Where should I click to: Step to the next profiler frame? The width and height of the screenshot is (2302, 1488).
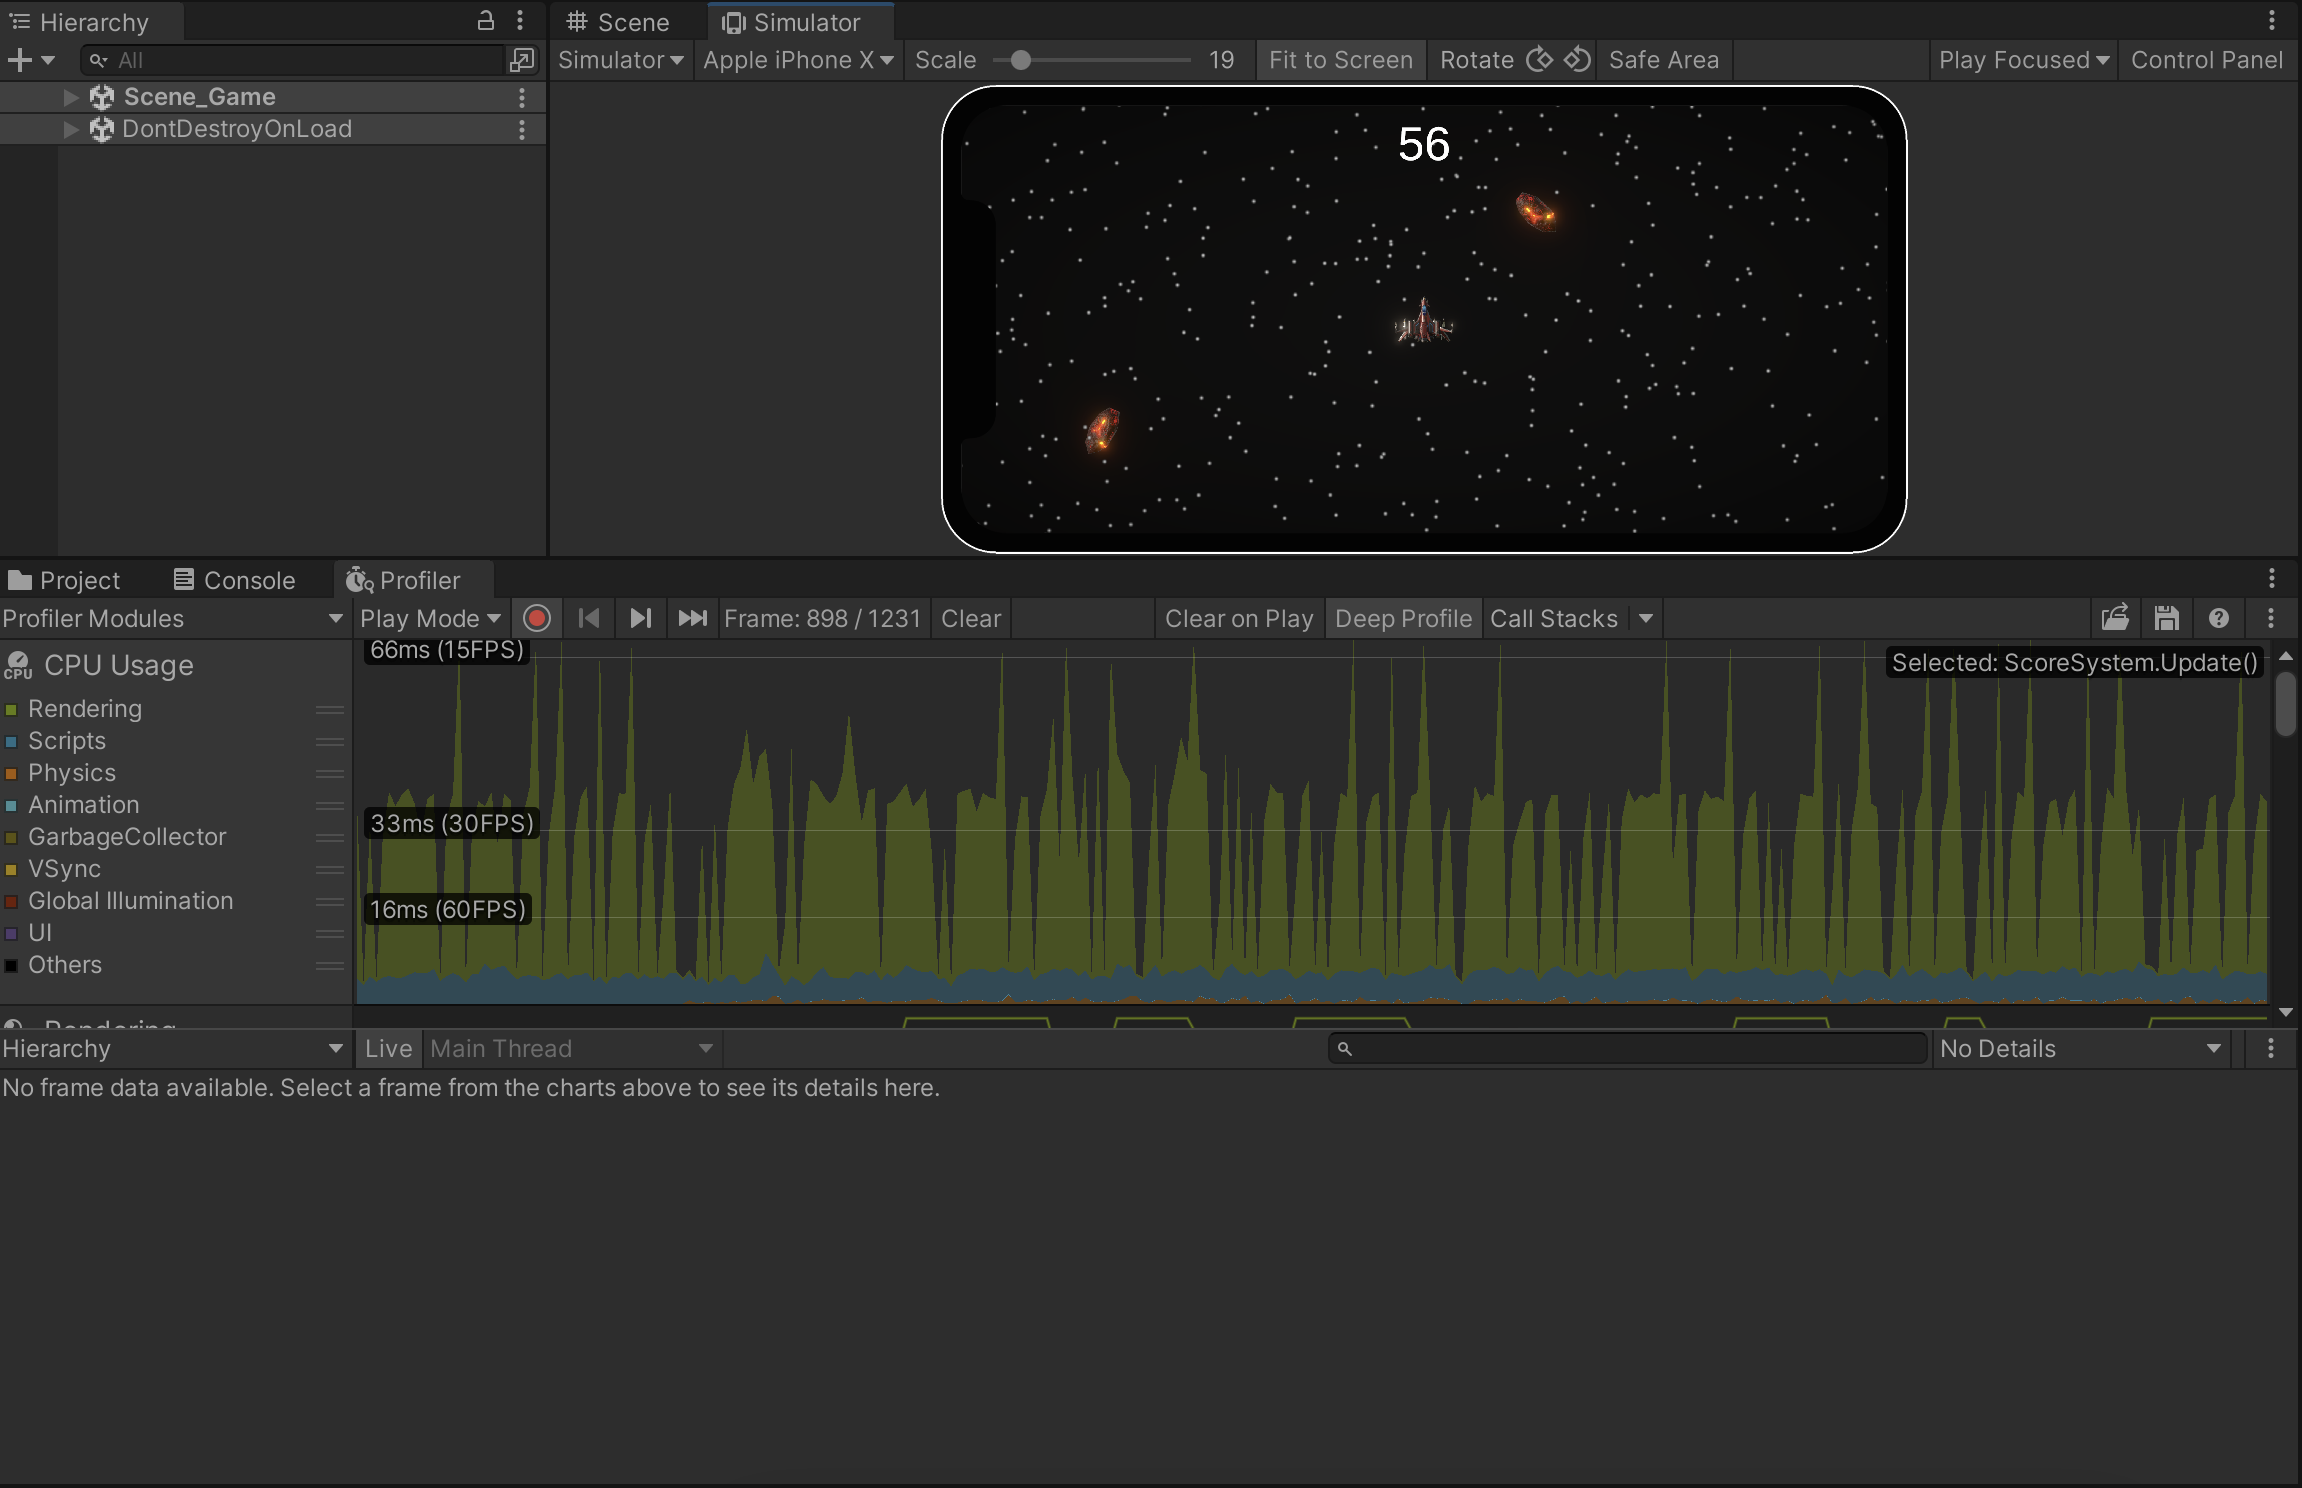(x=640, y=618)
